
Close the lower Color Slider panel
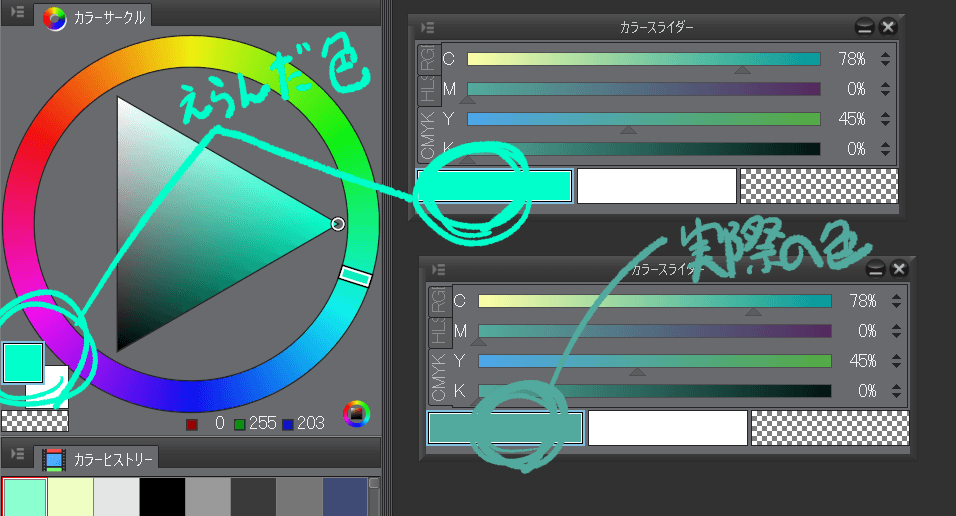899,269
